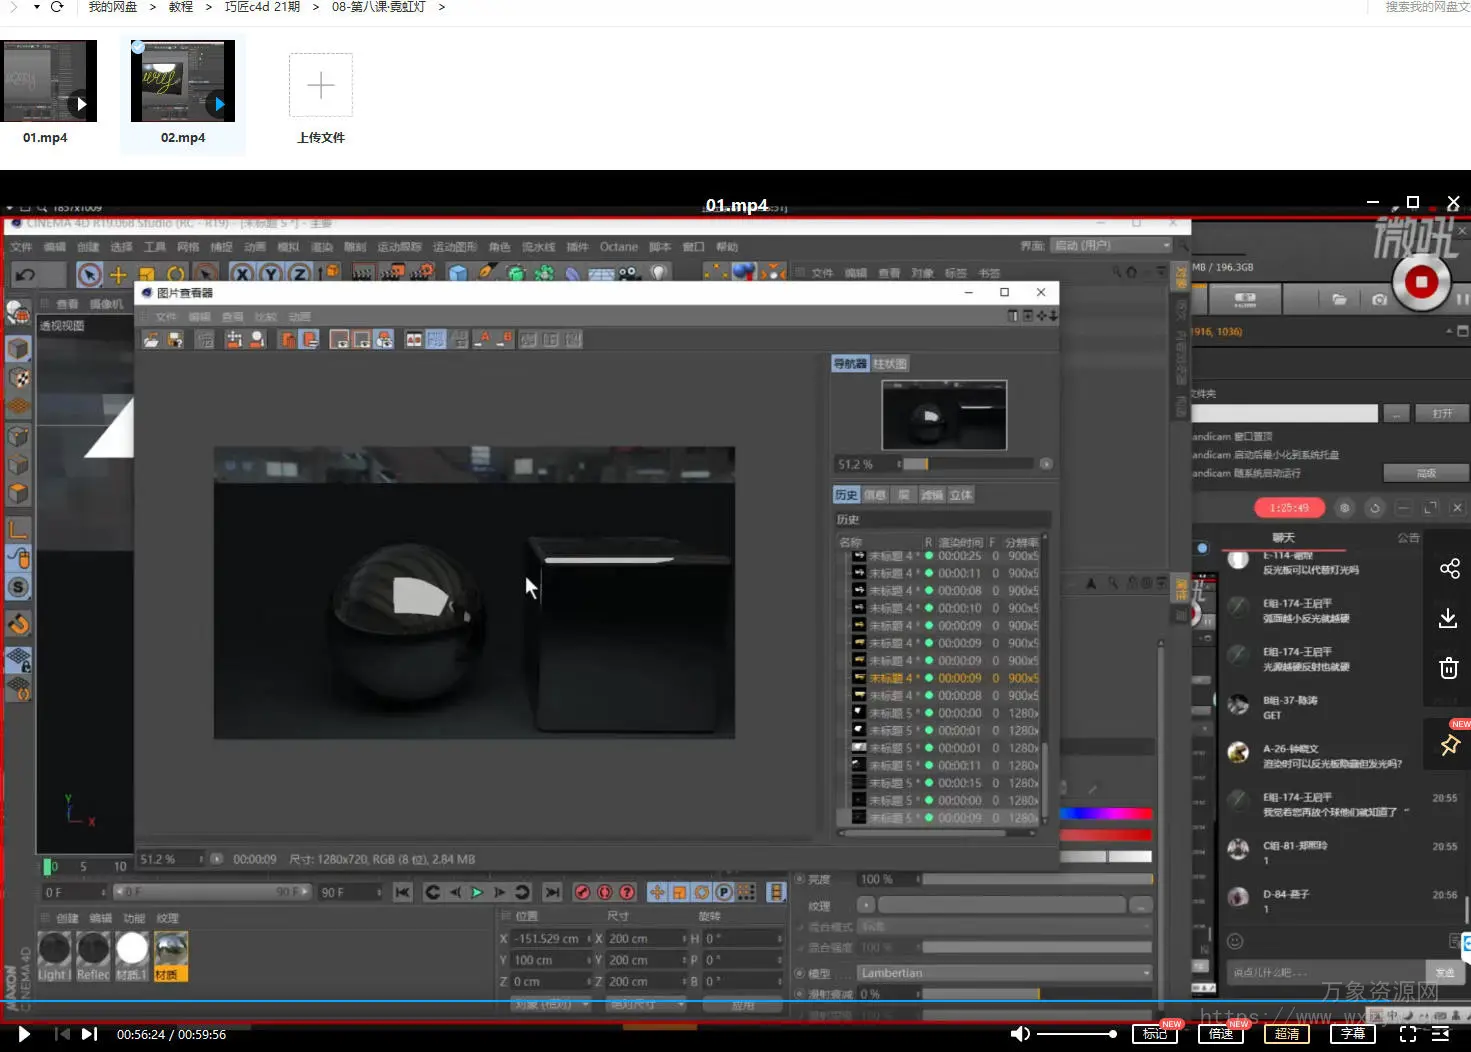1471x1052 pixels.
Task: Open the 倍速 playback speed menu
Action: [x=1221, y=1034]
